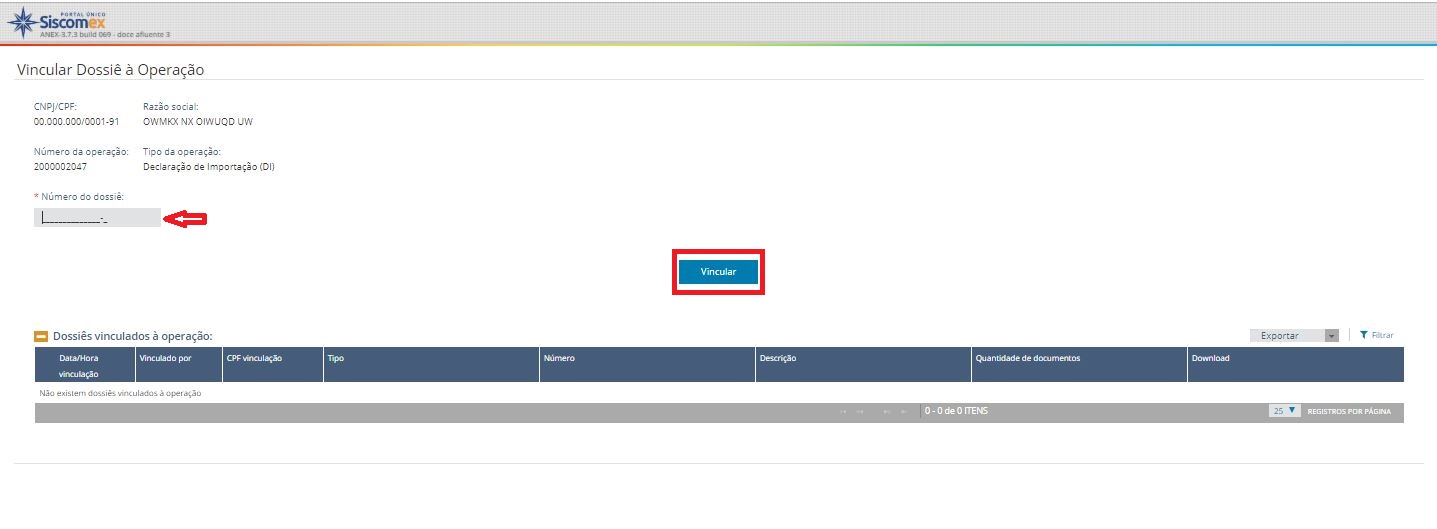Click the '0 - 0 de 0 ITENS' counter
Viewport: 1437px width, 529px height.
[956, 411]
